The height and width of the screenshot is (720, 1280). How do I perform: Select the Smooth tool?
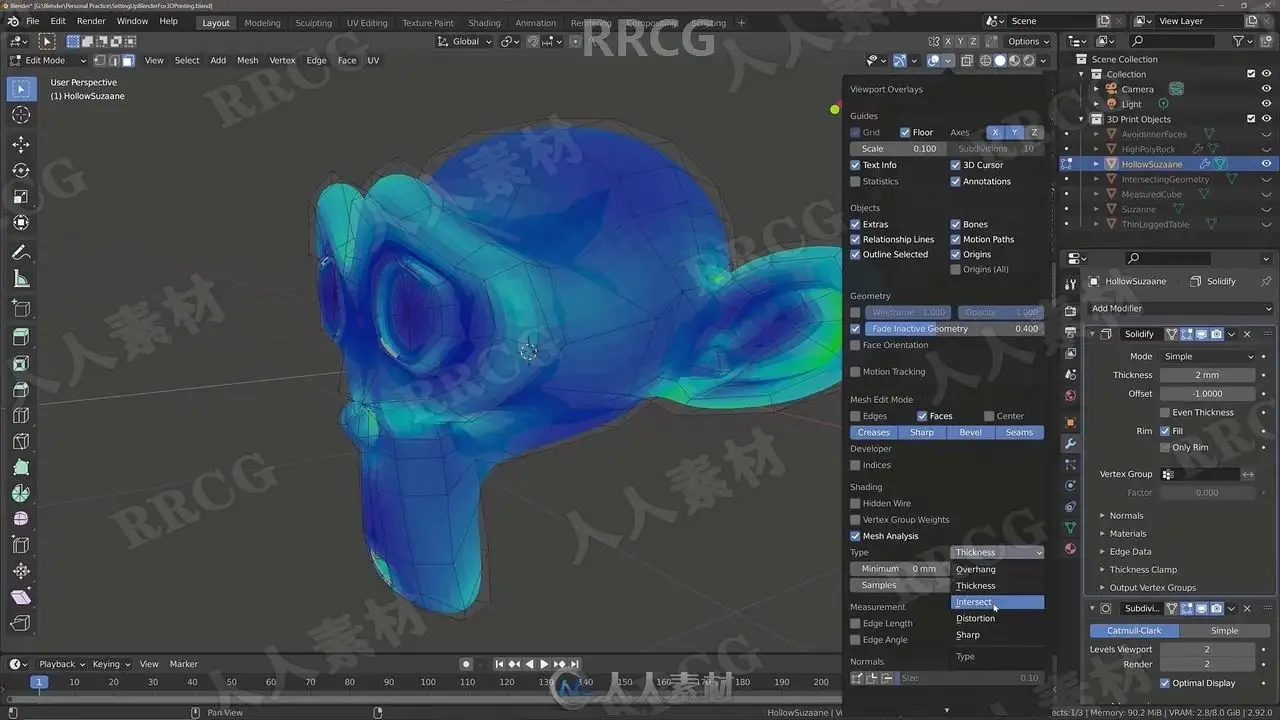(21, 520)
